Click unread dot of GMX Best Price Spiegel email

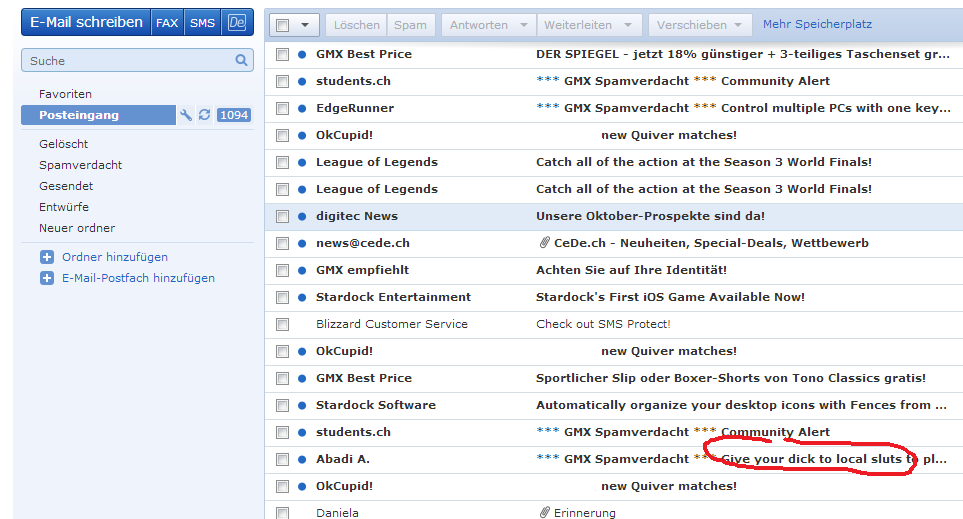pos(302,54)
